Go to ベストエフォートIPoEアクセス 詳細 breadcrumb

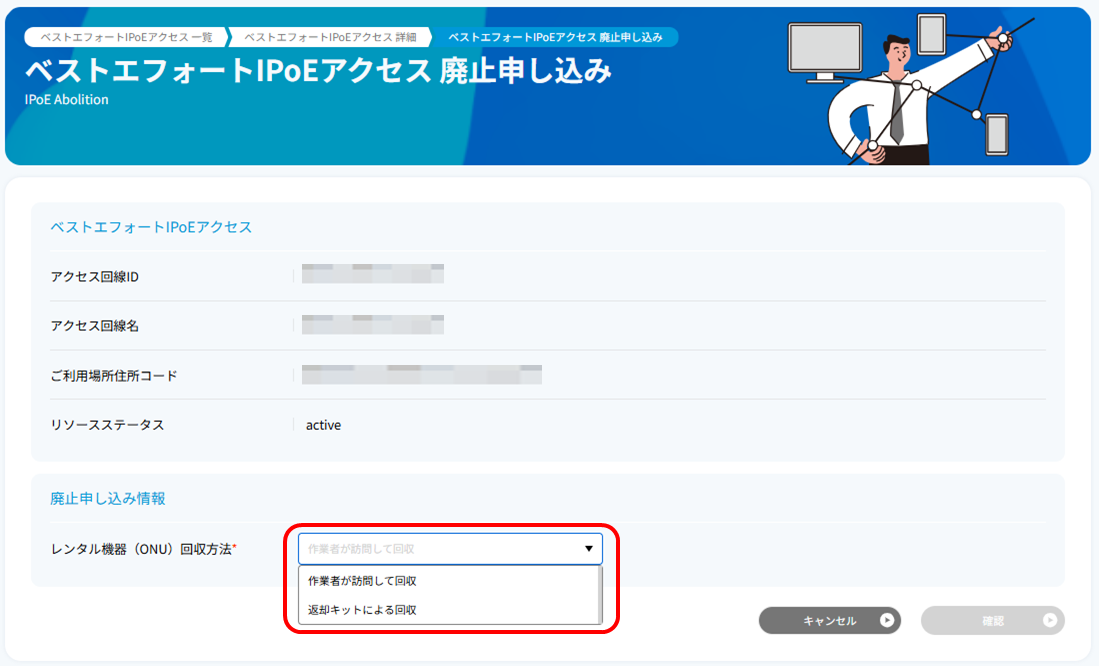330,37
